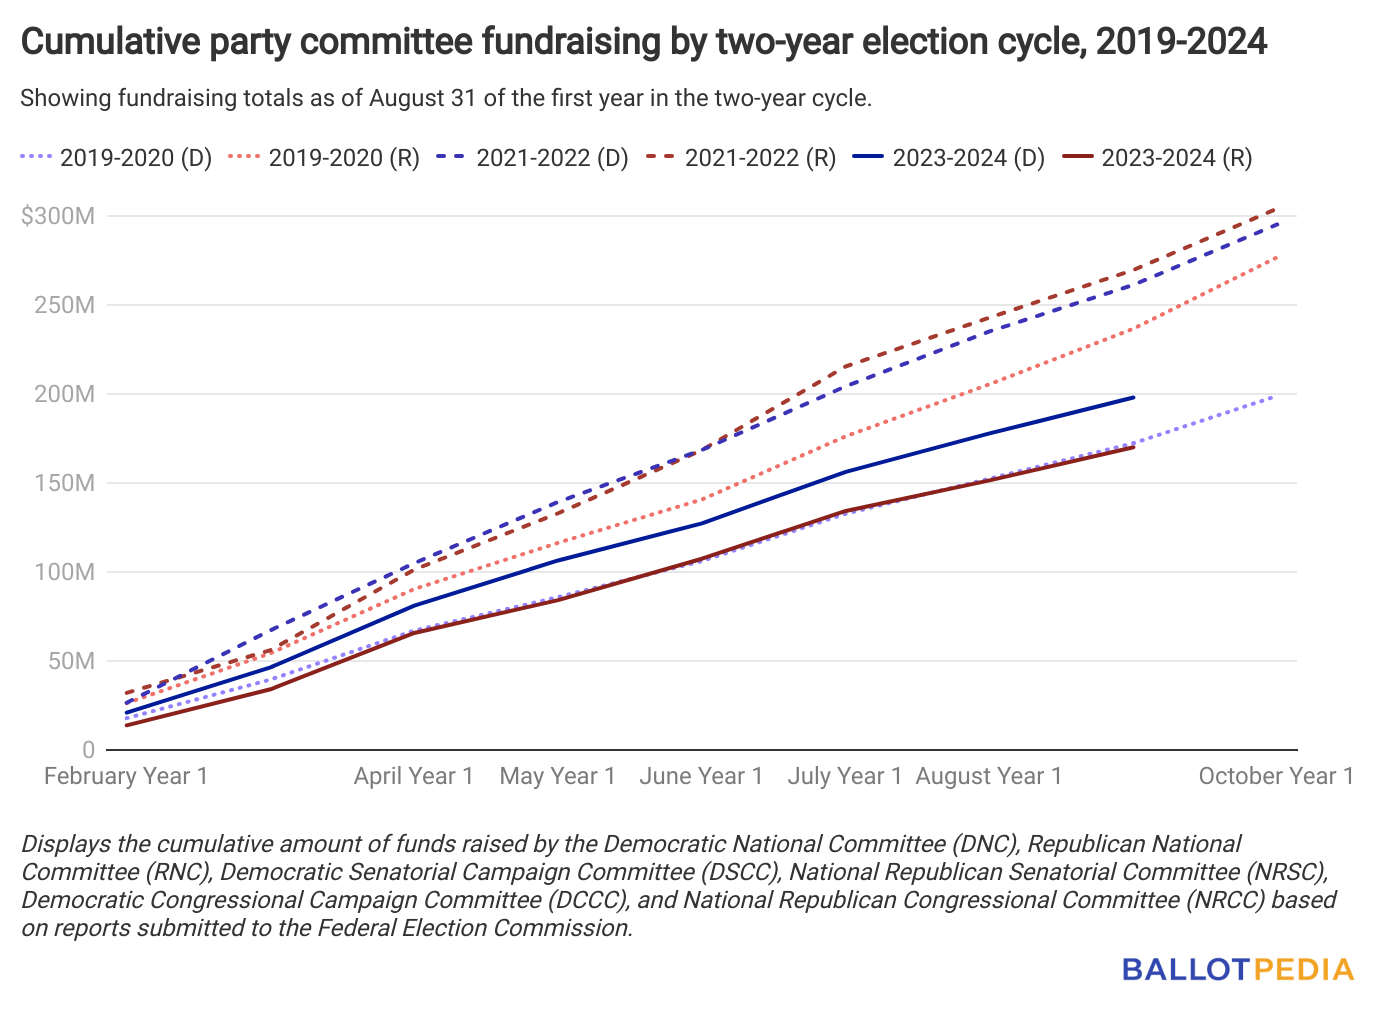The image size is (1380, 1014).
Task: Click the light purple dotted legend swatch
Action: coord(36,157)
